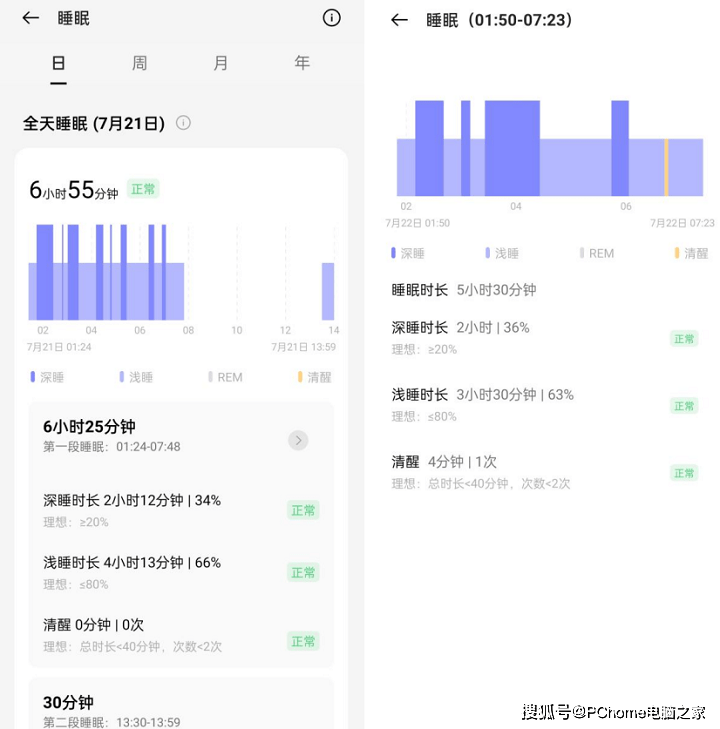720x729 pixels.
Task: Tap 清醒 4分钟 | 1次 text
Action: (444, 462)
